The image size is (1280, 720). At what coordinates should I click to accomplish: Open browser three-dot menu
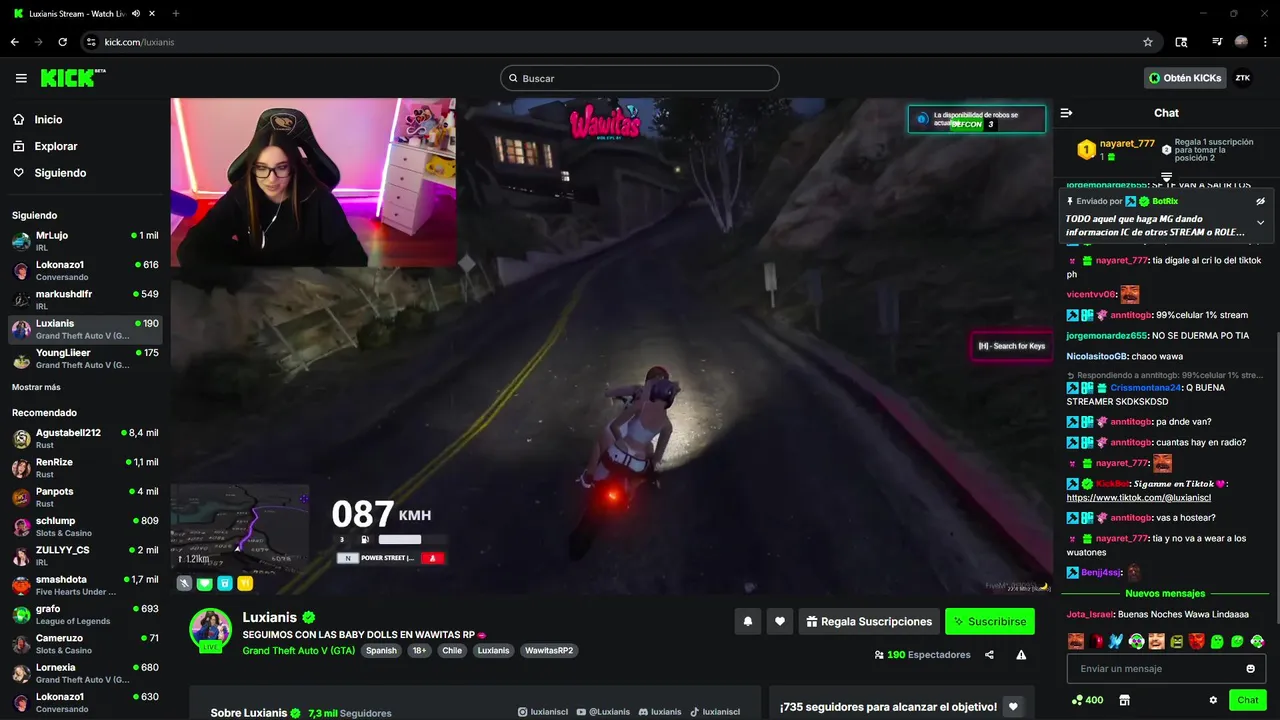[1264, 42]
